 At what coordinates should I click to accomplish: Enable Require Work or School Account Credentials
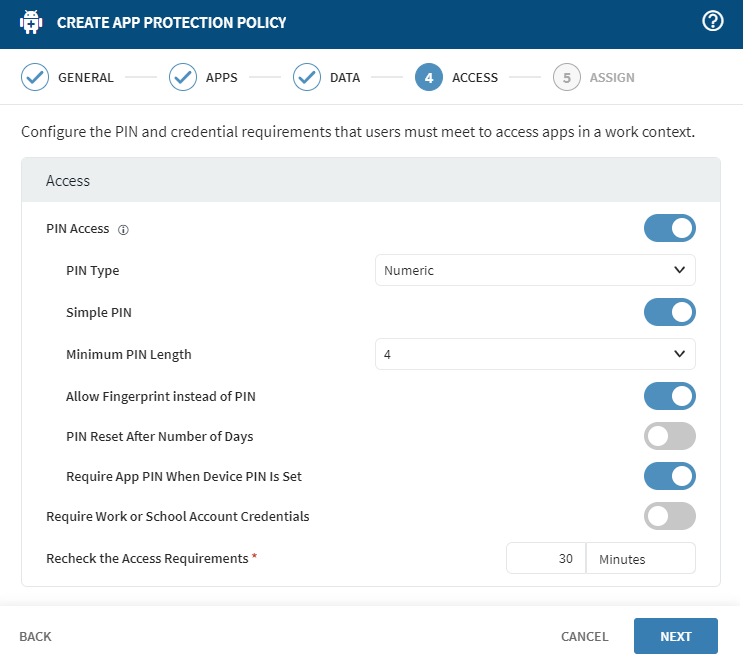click(669, 516)
